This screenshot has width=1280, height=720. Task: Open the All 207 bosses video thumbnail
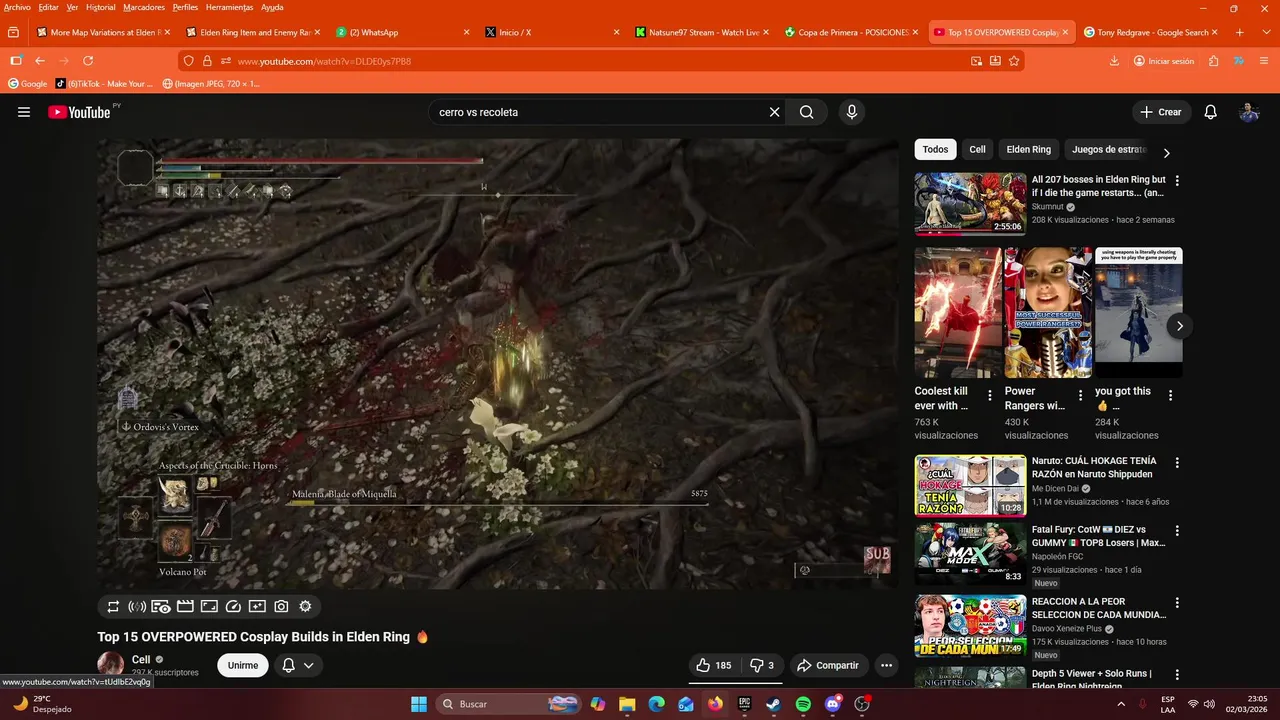pos(970,204)
